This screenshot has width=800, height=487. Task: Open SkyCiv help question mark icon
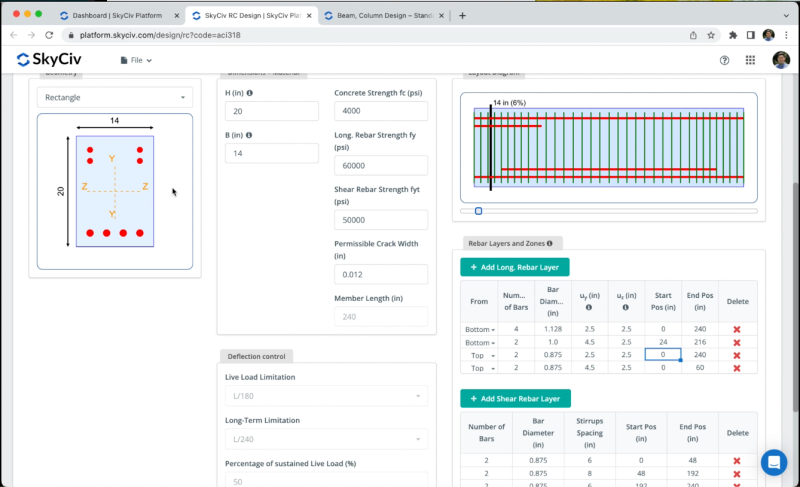coord(724,60)
